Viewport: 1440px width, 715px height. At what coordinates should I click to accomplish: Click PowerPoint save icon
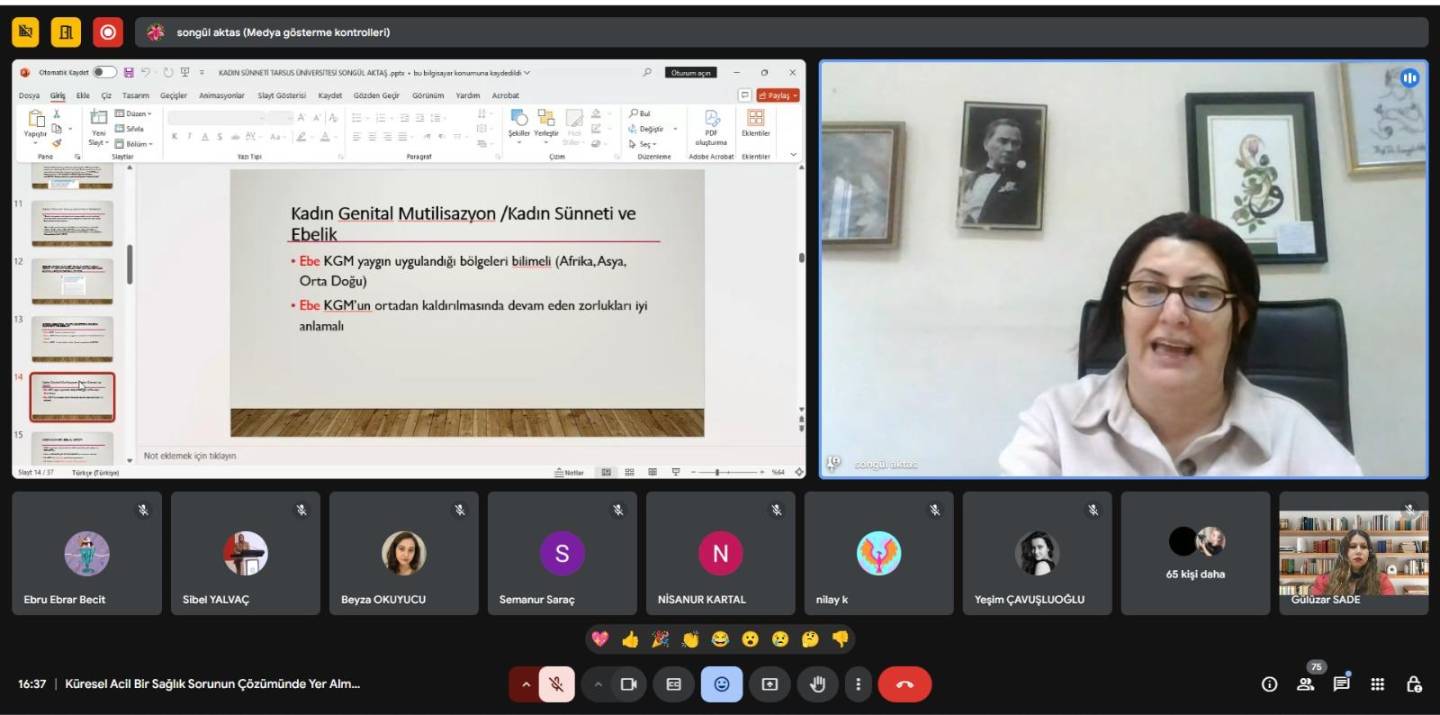click(128, 72)
